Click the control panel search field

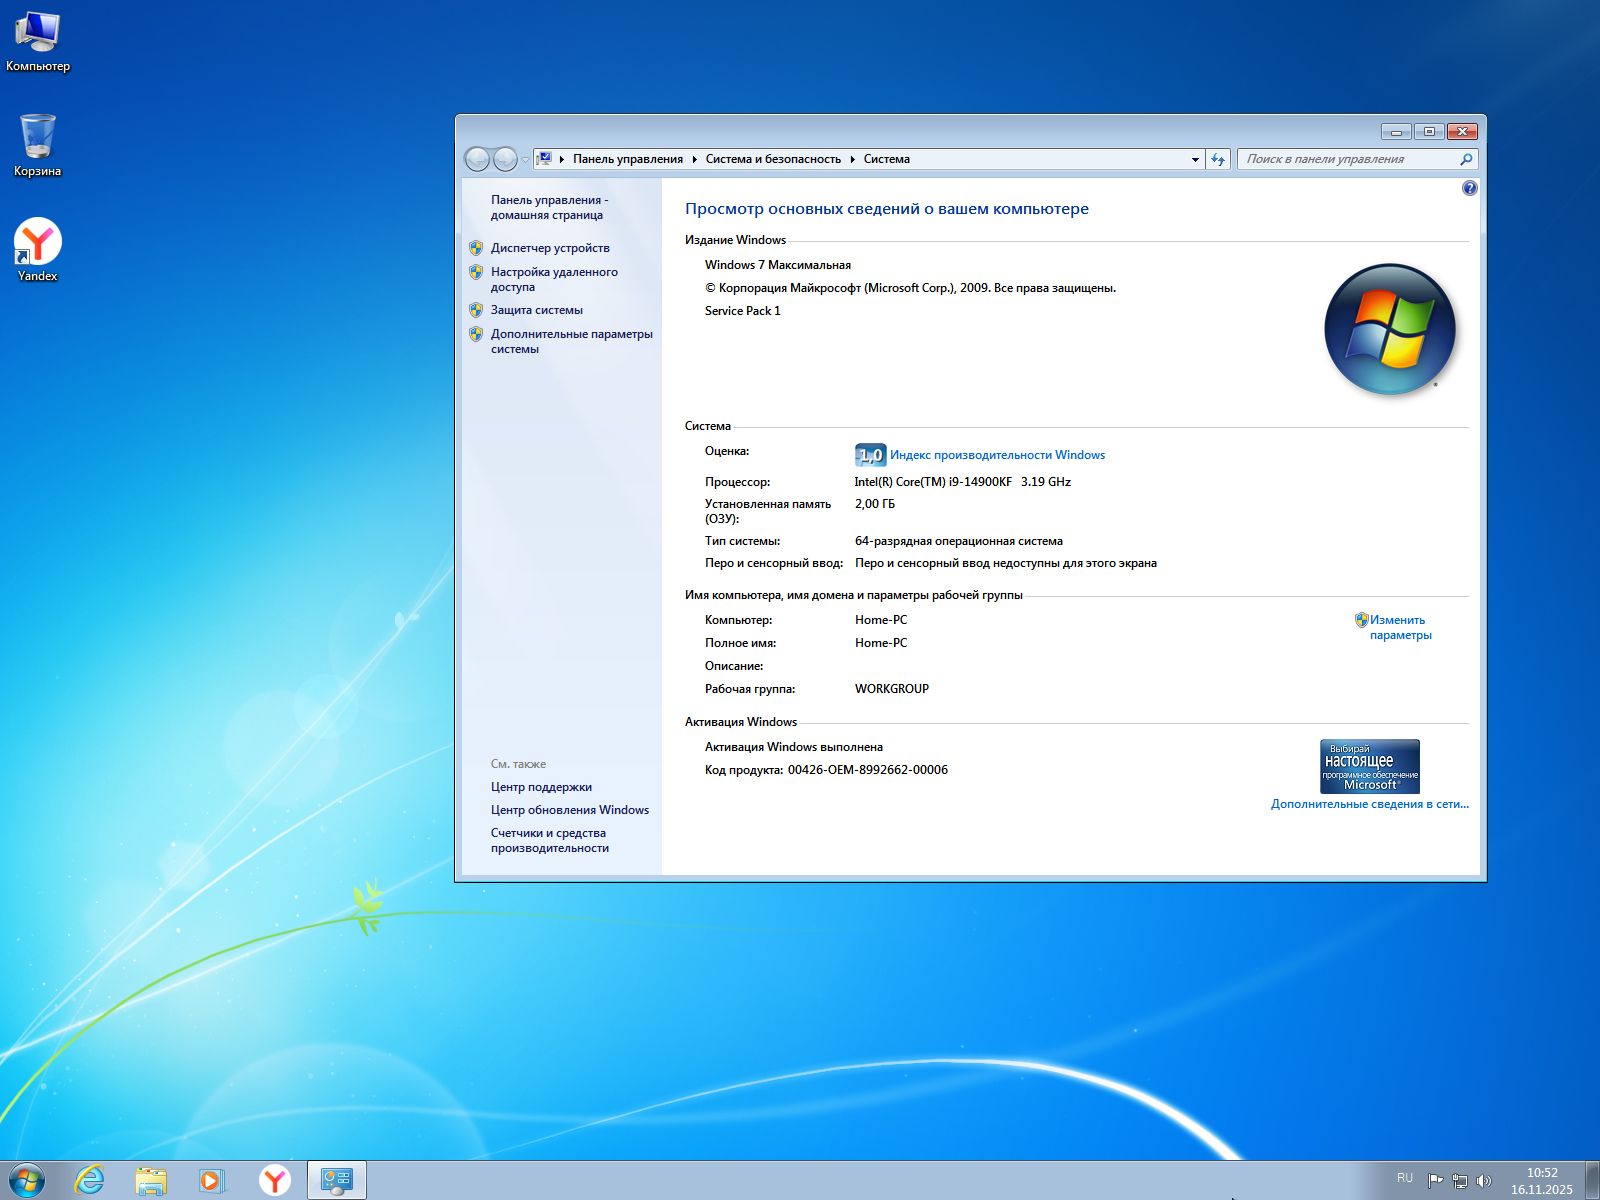pyautogui.click(x=1350, y=159)
